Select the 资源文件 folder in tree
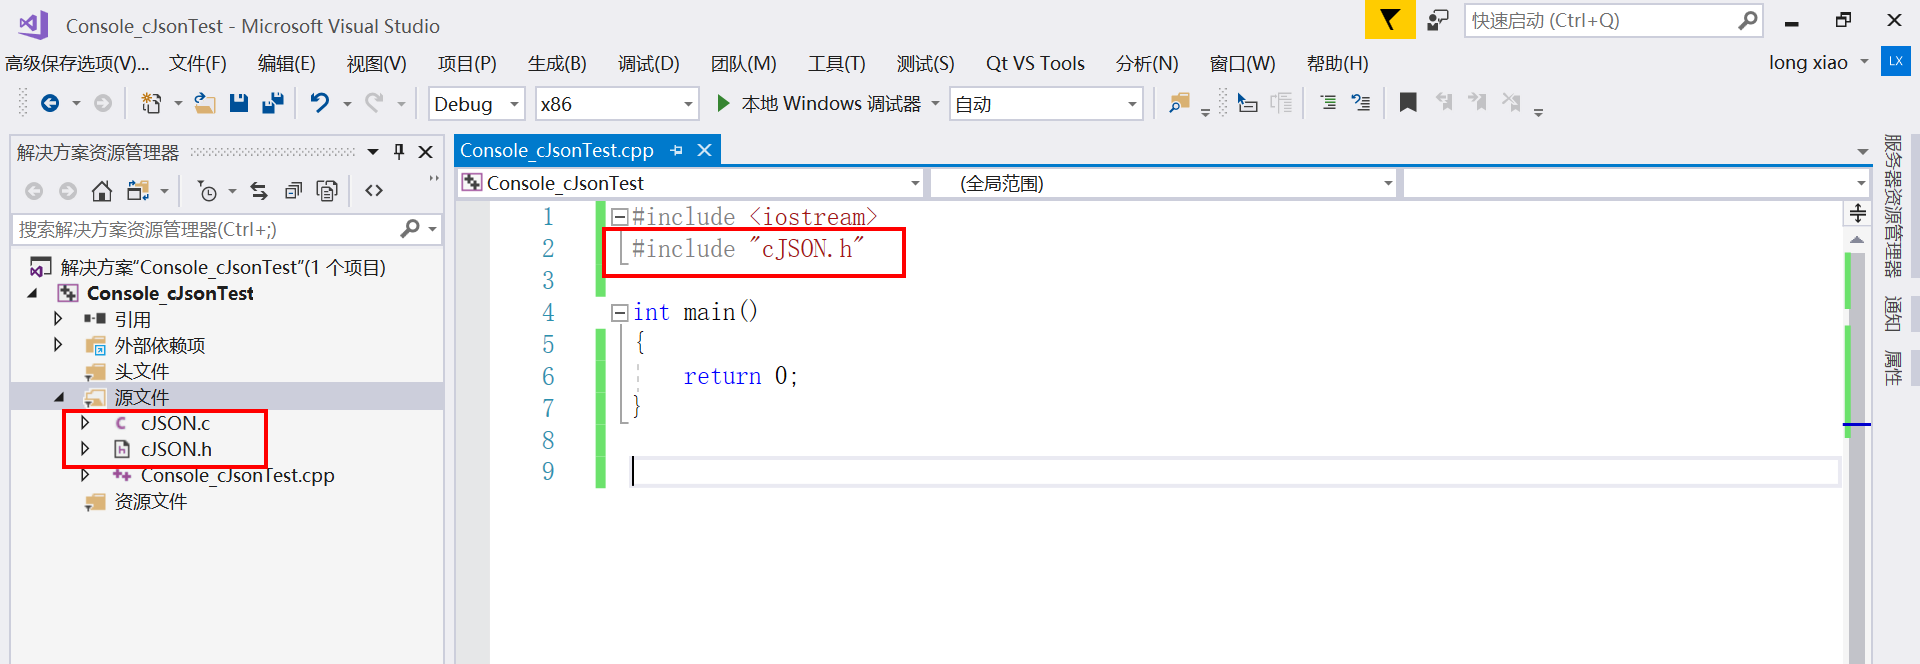The width and height of the screenshot is (1920, 664). tap(151, 502)
